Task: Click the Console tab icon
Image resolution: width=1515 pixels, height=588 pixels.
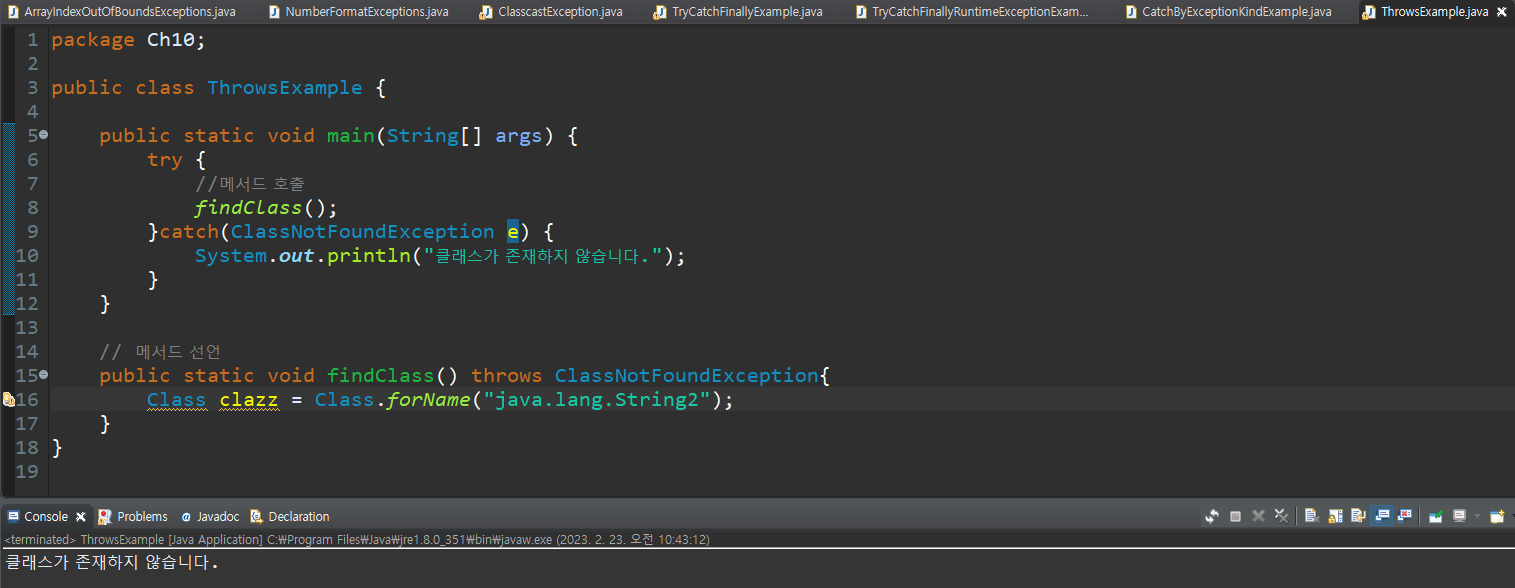Action: click(x=13, y=517)
